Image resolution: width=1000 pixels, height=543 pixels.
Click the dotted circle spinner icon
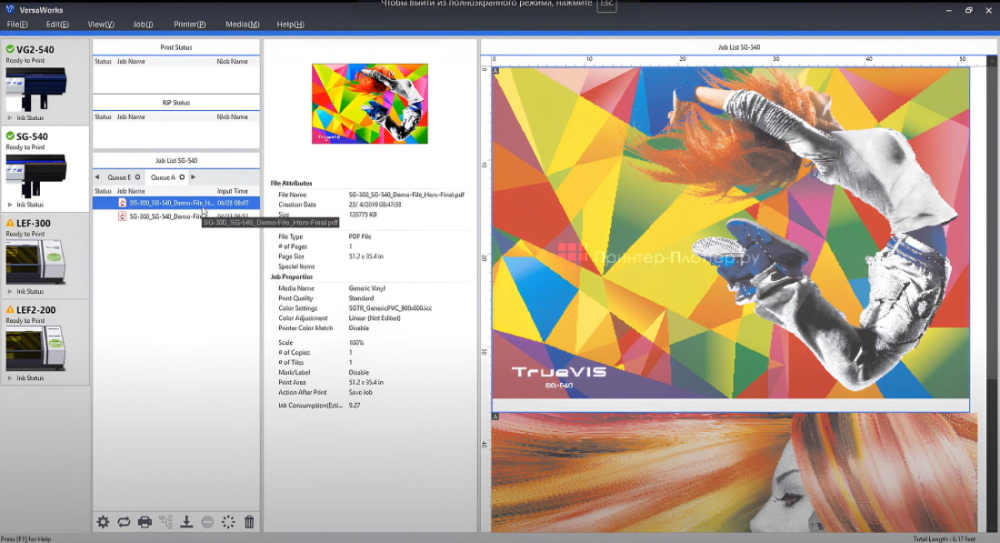coord(229,521)
